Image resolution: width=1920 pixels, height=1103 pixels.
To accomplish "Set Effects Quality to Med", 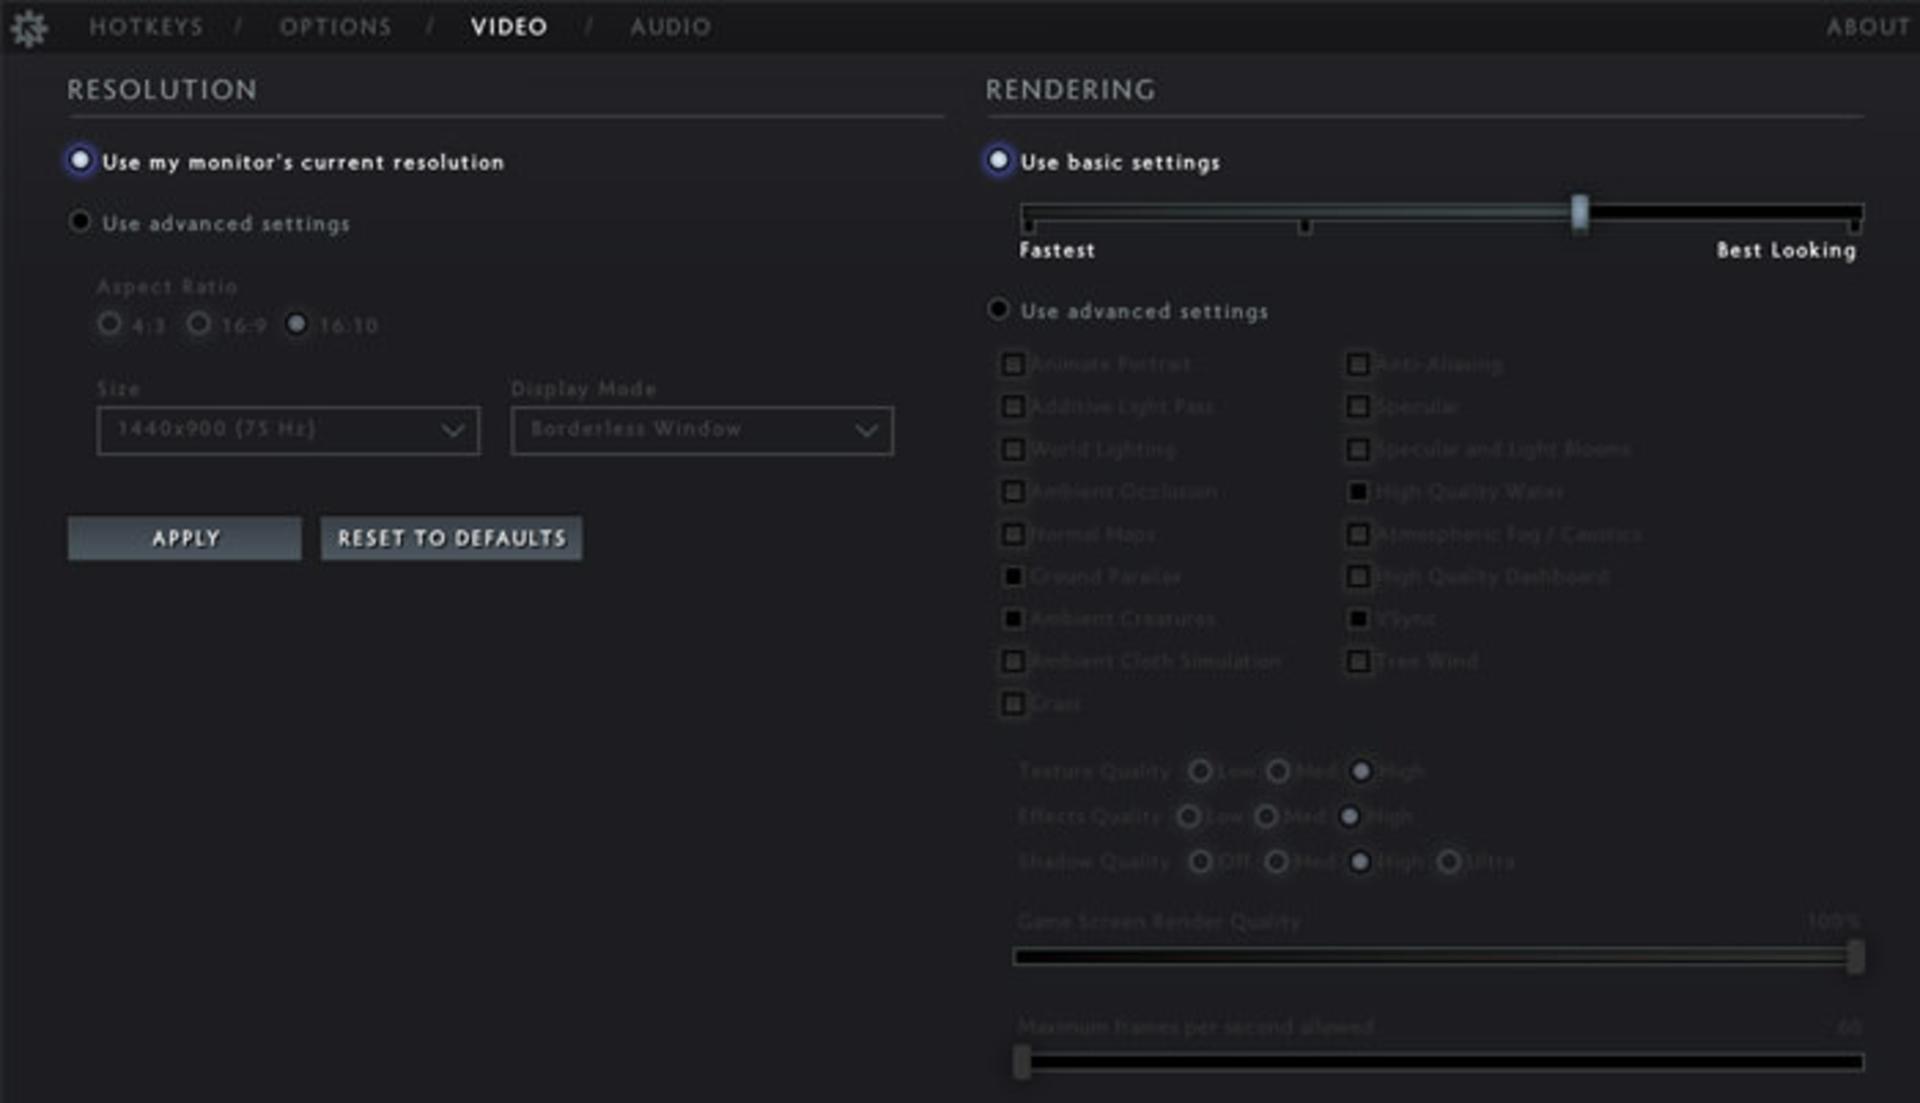I will (1266, 816).
